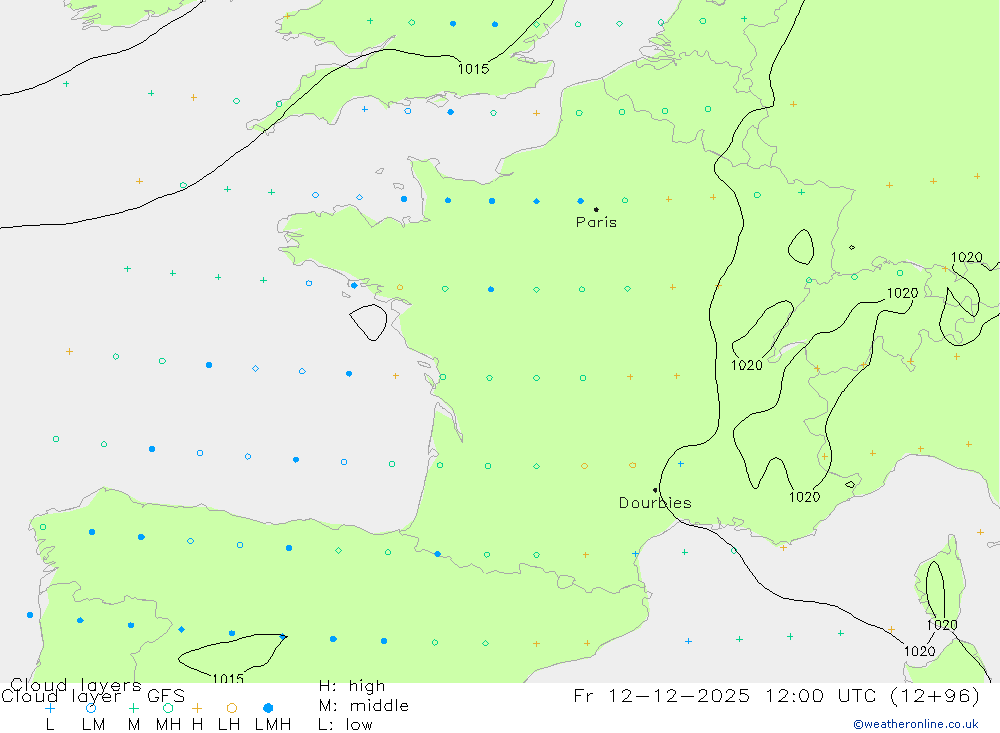Click the orange open-circle LH legend symbol
The width and height of the screenshot is (1000, 733).
point(232,708)
